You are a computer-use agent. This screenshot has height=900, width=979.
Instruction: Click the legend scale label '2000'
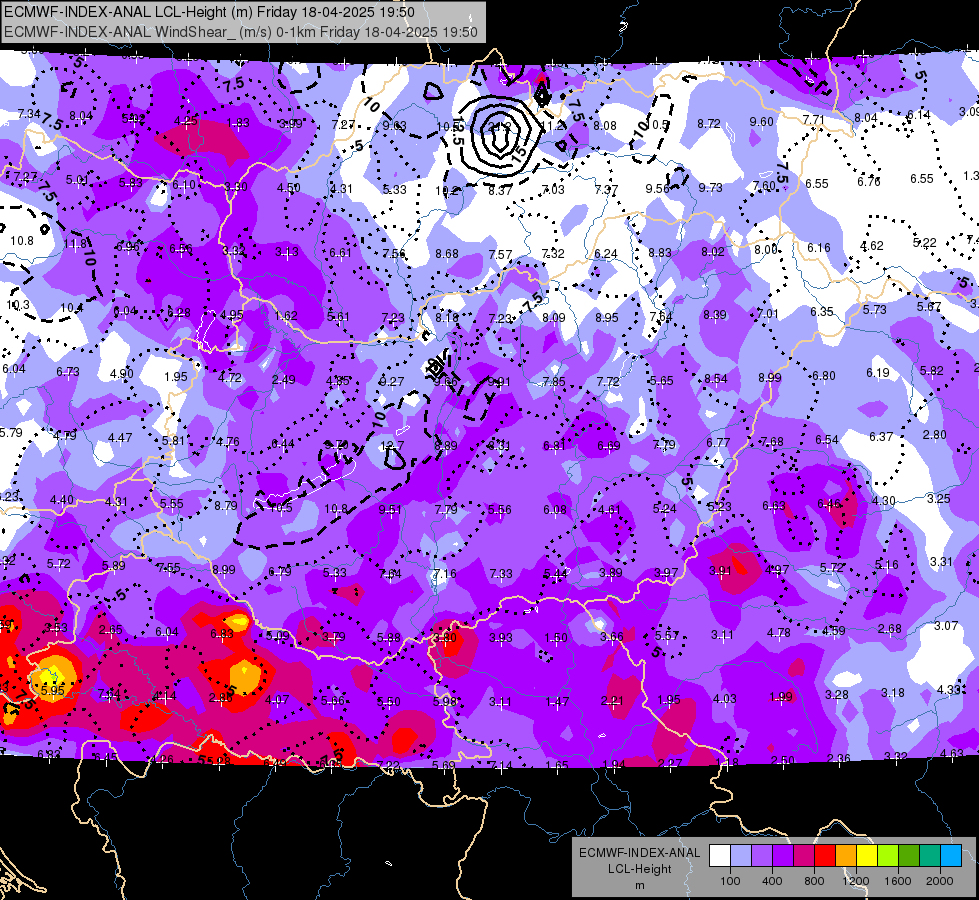click(940, 881)
